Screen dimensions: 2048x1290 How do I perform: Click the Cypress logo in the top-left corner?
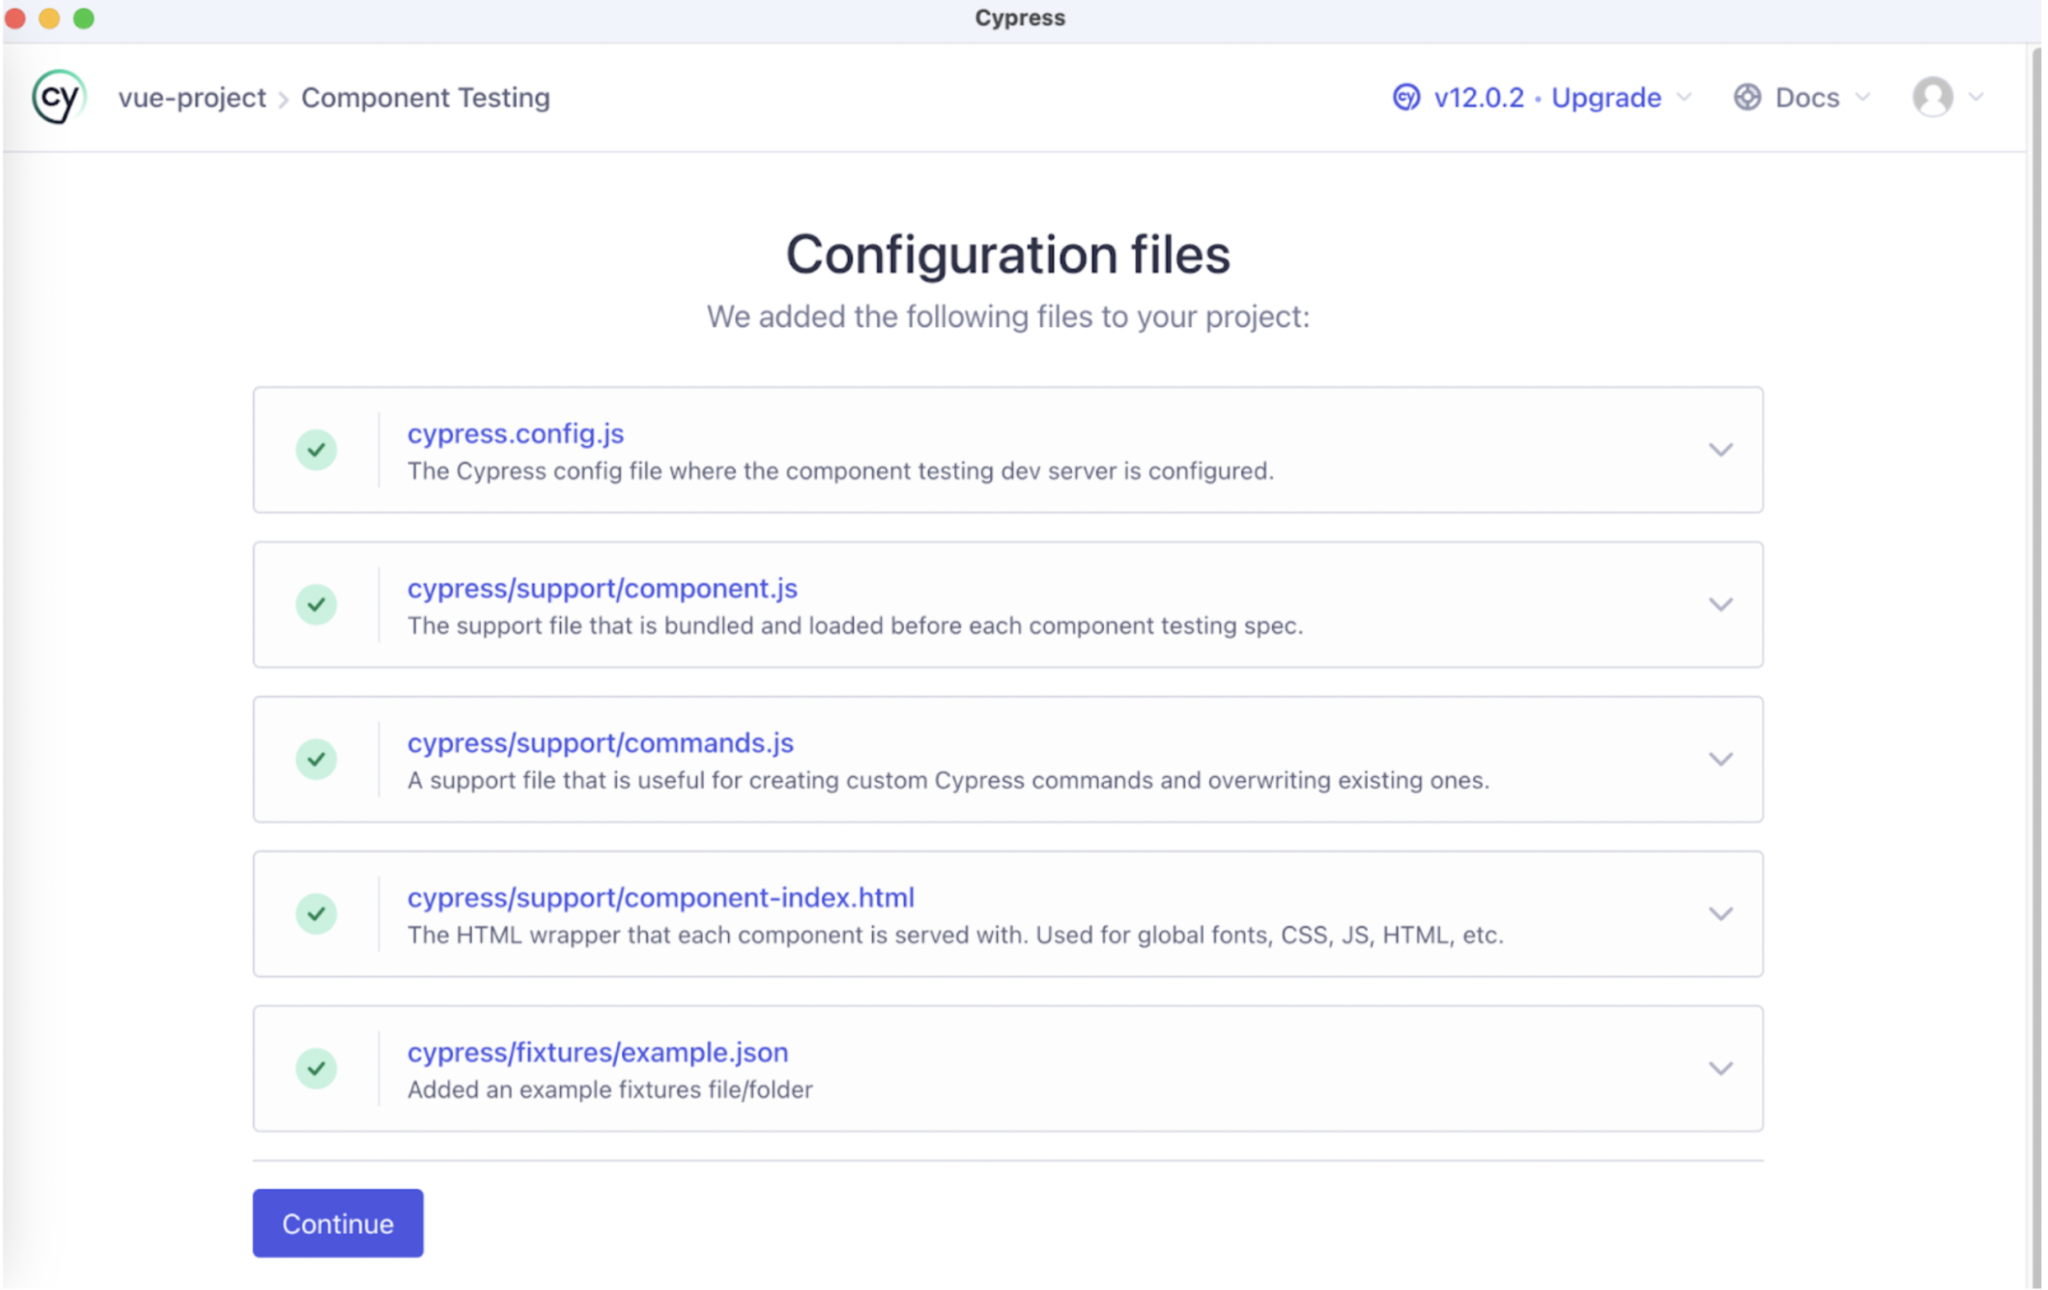click(57, 96)
